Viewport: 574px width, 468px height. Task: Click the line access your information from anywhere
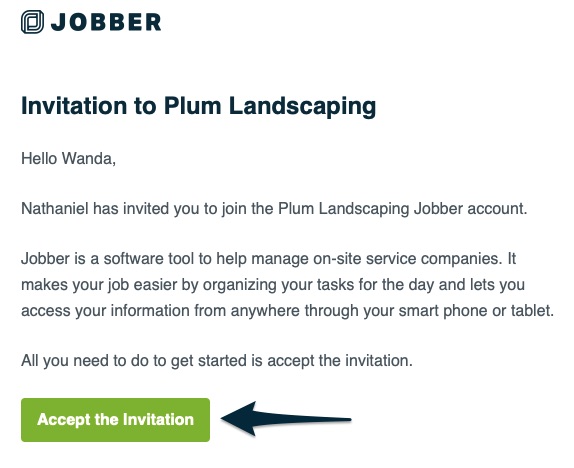tap(287, 311)
